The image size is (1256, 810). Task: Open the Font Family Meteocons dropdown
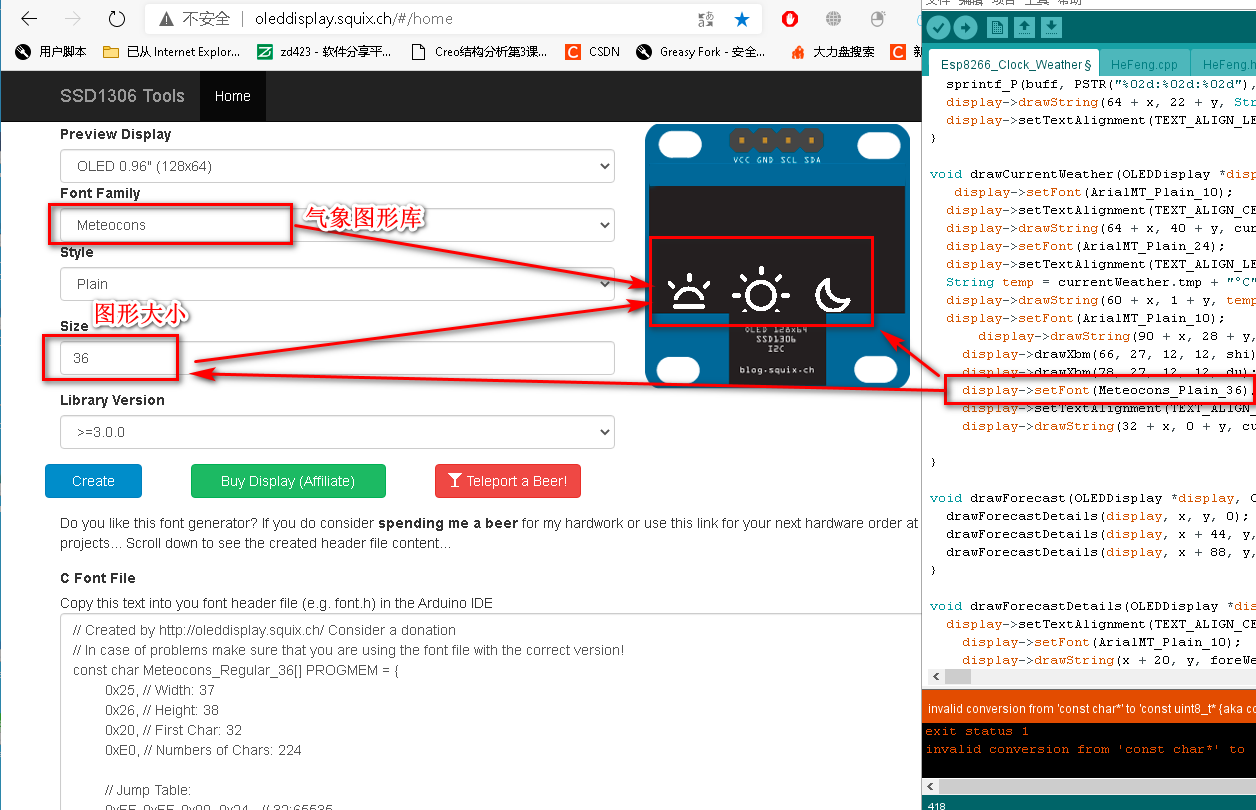[x=337, y=225]
